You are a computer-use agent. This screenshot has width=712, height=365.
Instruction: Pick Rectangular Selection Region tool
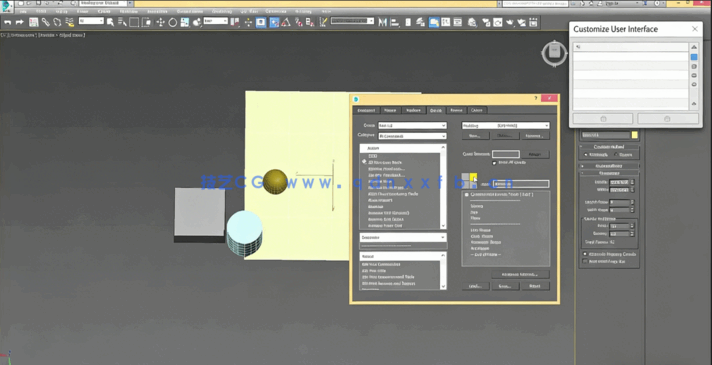click(x=134, y=22)
